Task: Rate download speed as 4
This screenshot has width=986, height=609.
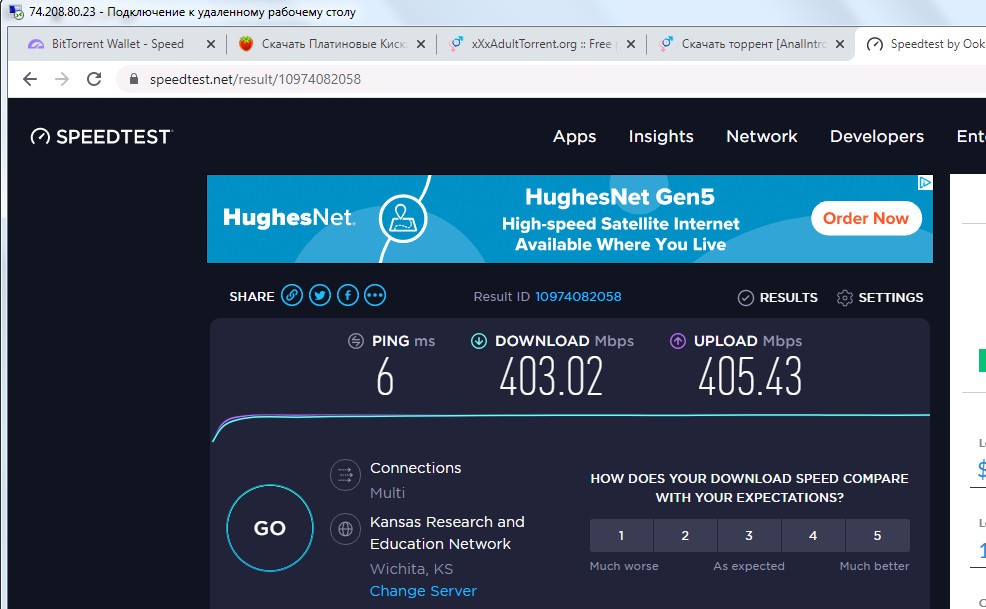Action: click(813, 535)
